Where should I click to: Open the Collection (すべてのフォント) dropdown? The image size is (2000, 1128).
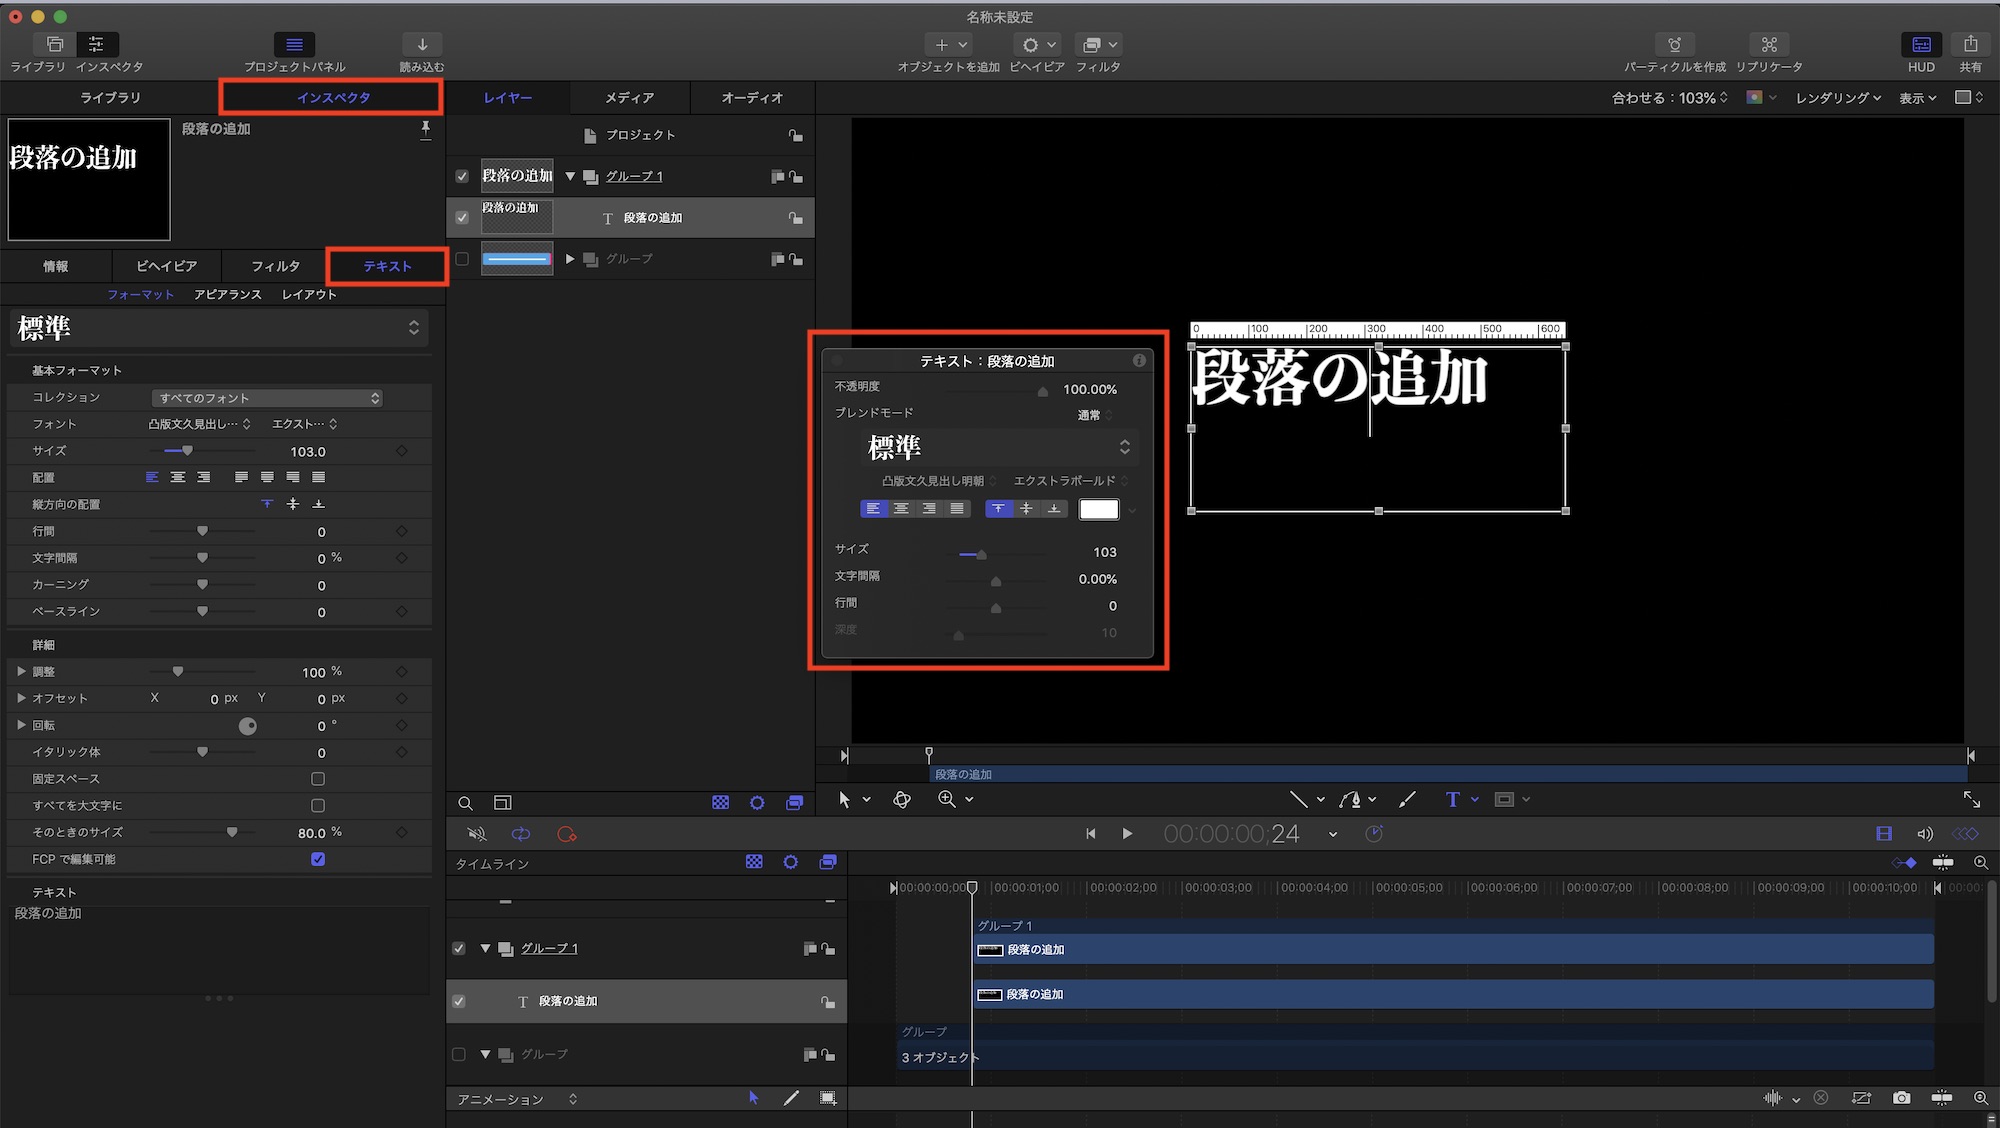[x=267, y=398]
